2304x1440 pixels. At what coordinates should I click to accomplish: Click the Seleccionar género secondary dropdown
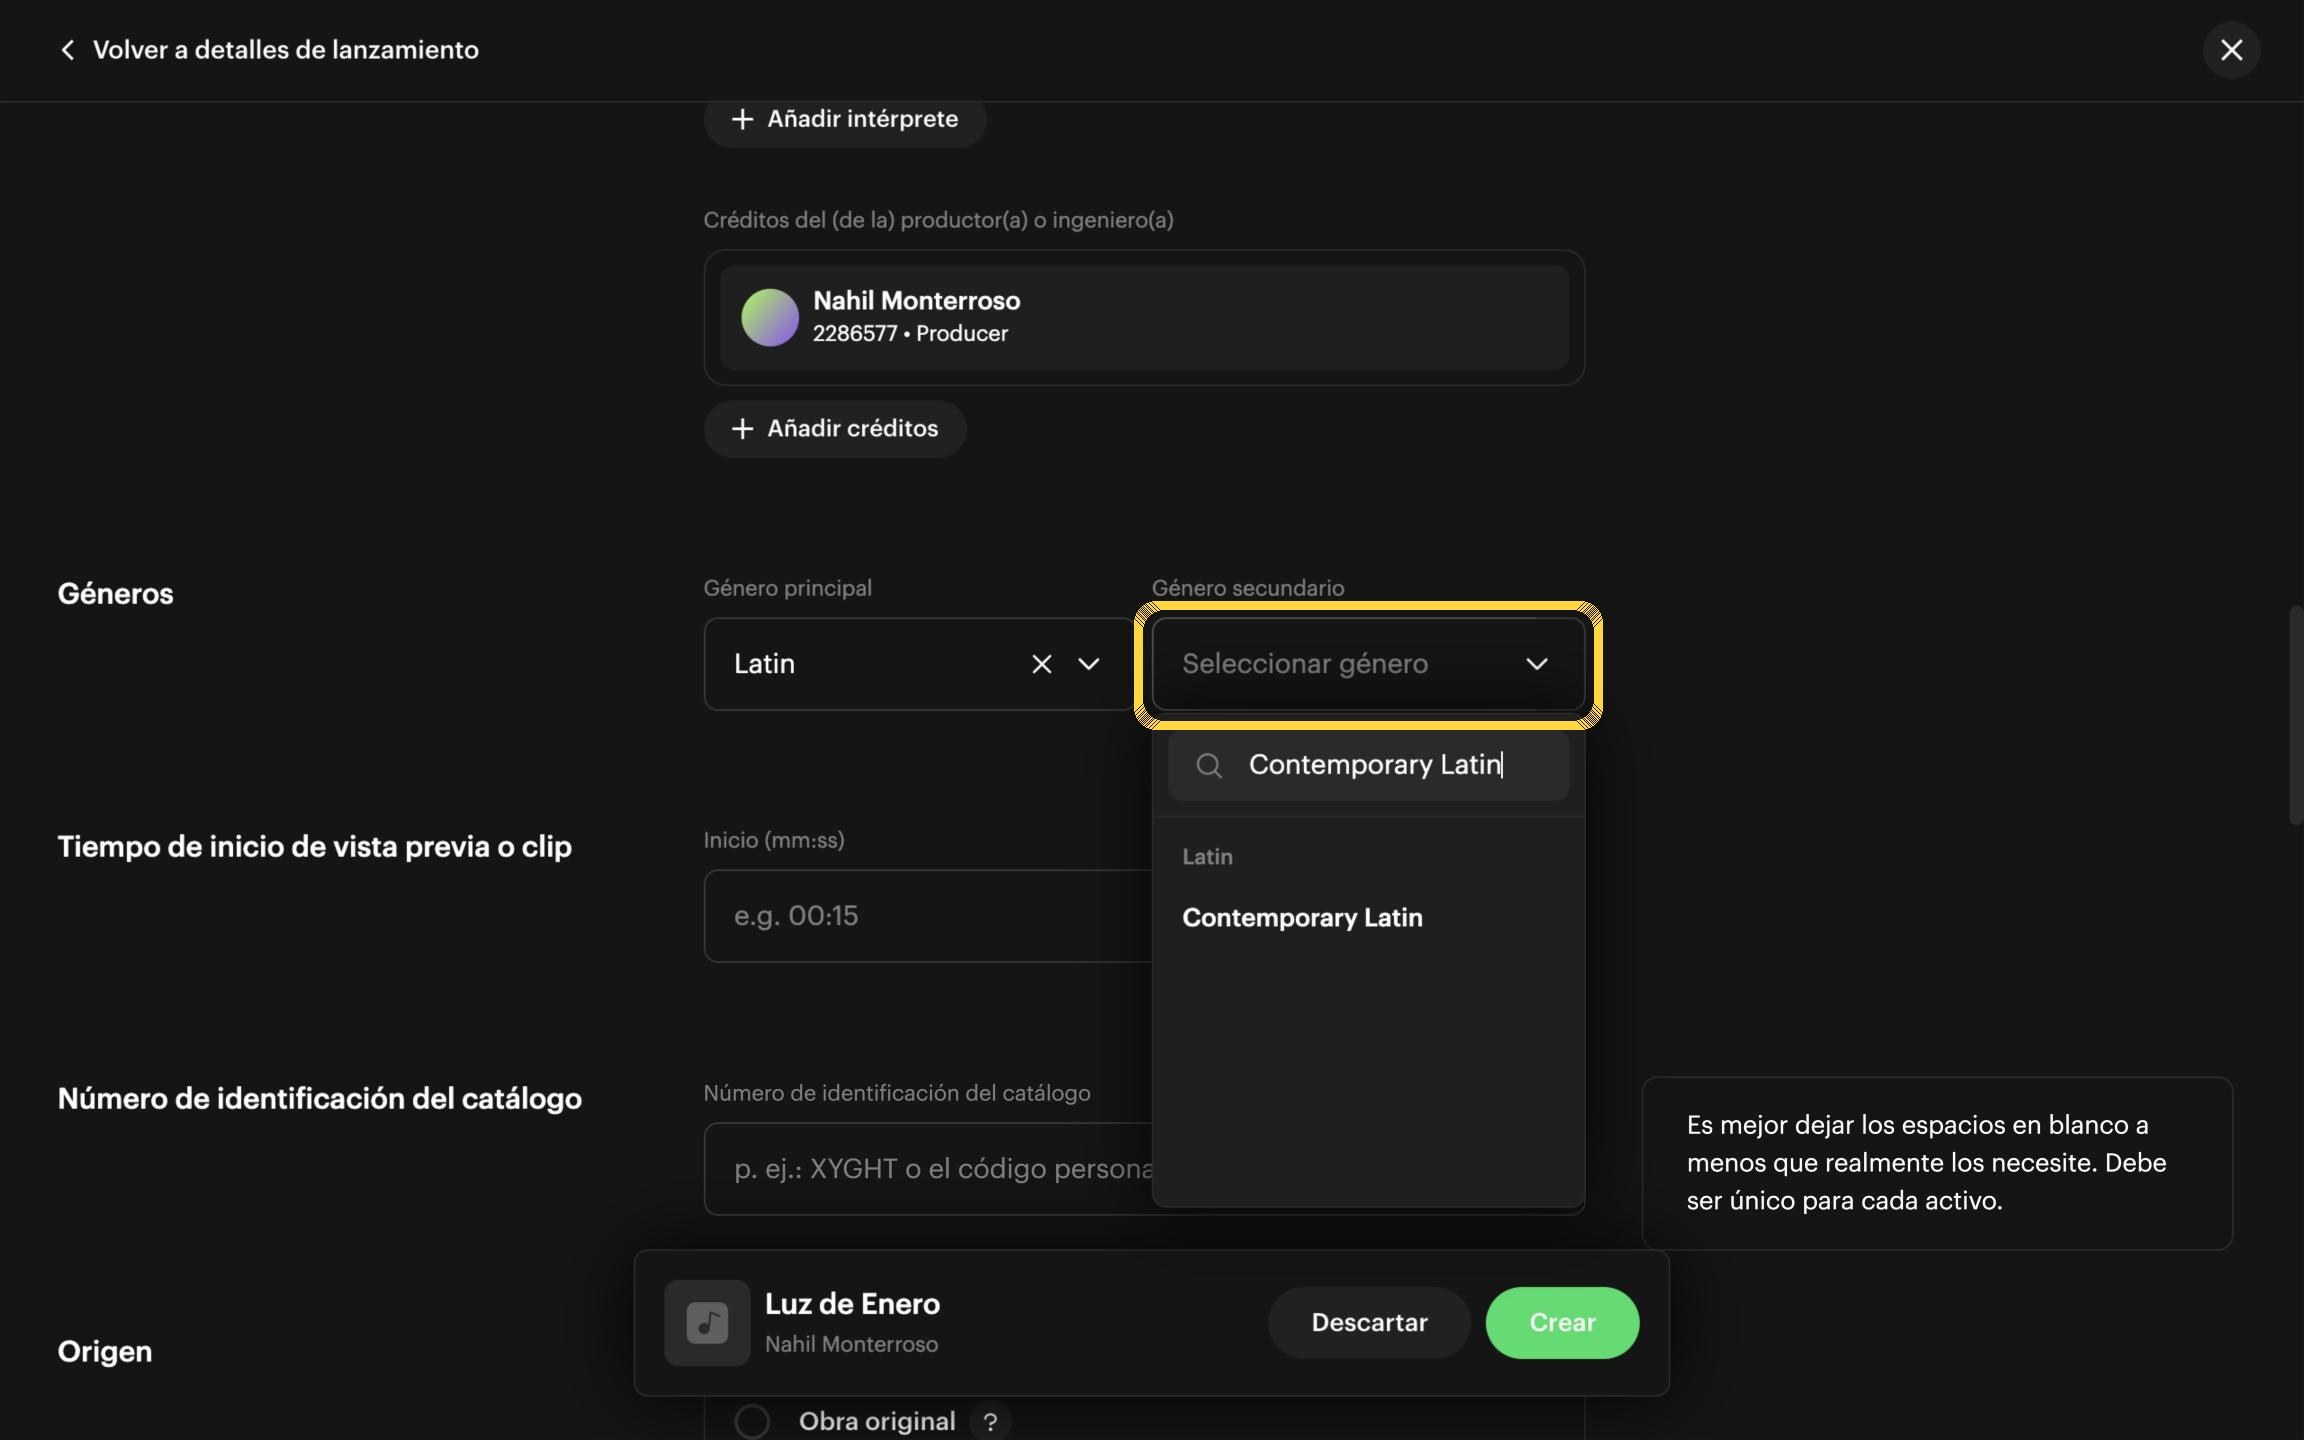pyautogui.click(x=1368, y=664)
